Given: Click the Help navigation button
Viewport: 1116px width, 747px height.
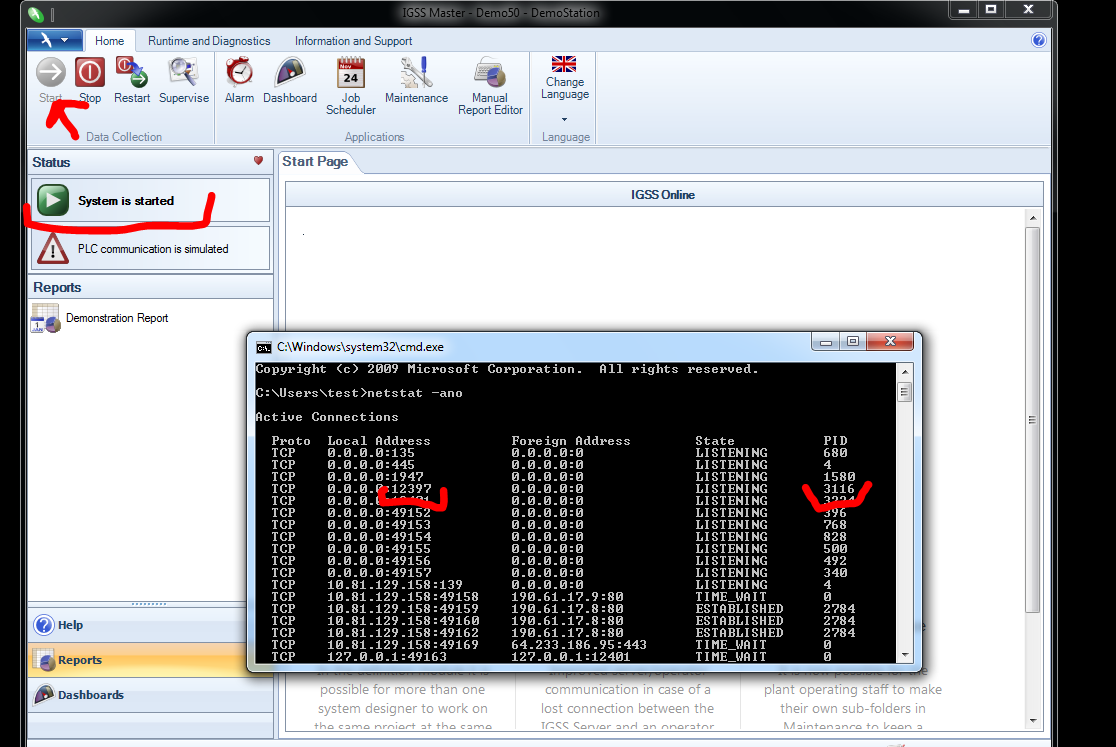Looking at the screenshot, I should click(70, 625).
